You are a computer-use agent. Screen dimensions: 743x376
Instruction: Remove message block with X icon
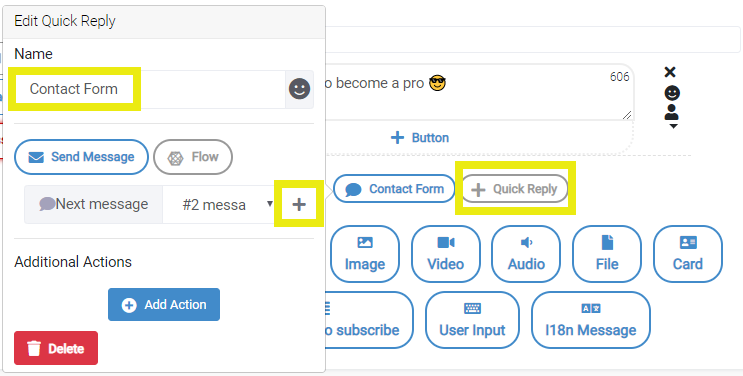click(x=670, y=72)
